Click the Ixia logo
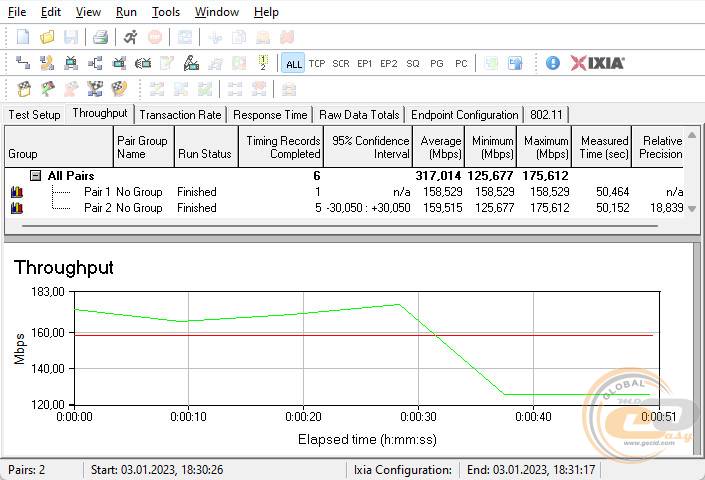The width and height of the screenshot is (705, 480). (597, 63)
